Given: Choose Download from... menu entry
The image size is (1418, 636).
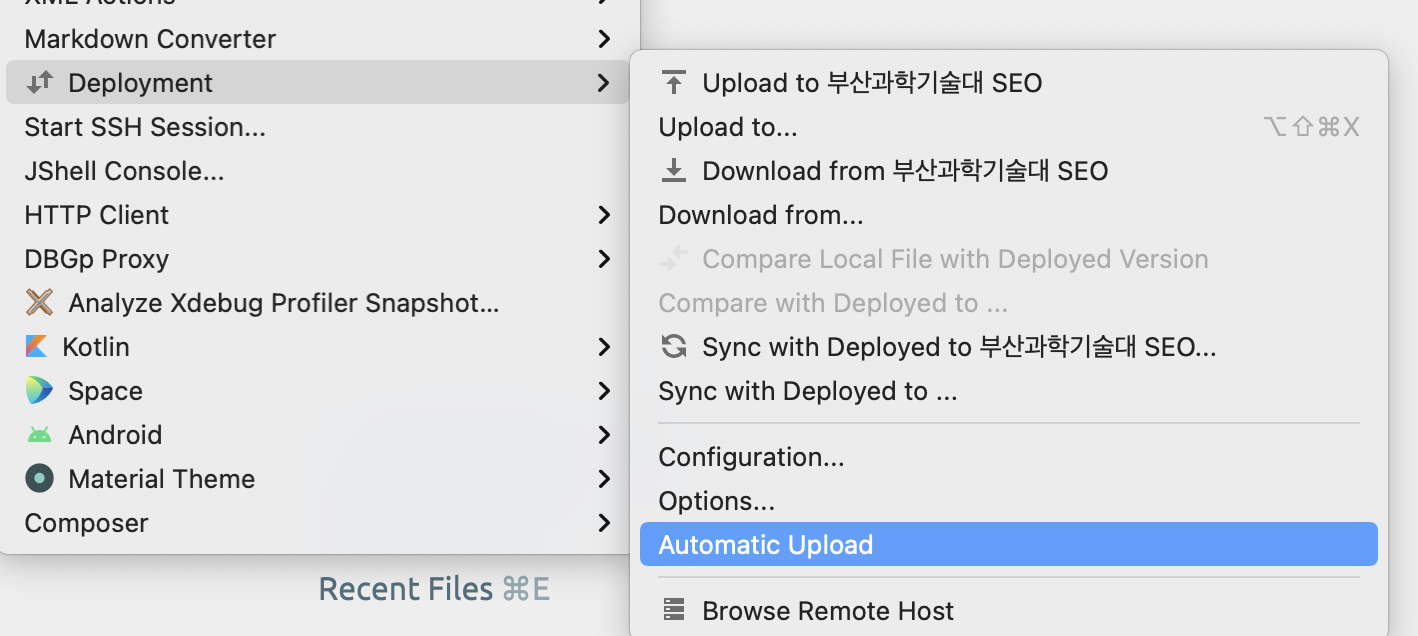Looking at the screenshot, I should click(x=1009, y=215).
